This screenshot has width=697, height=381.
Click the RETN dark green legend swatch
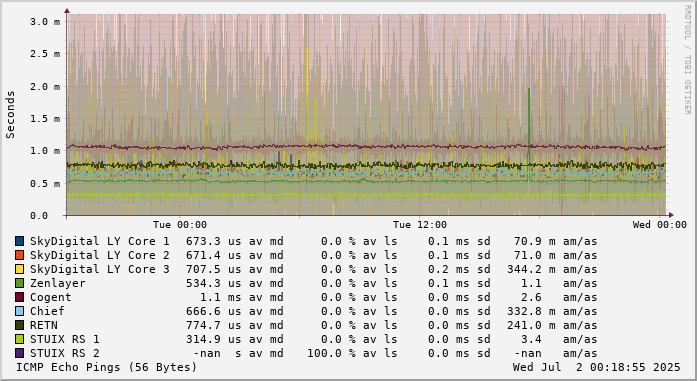tap(20, 325)
